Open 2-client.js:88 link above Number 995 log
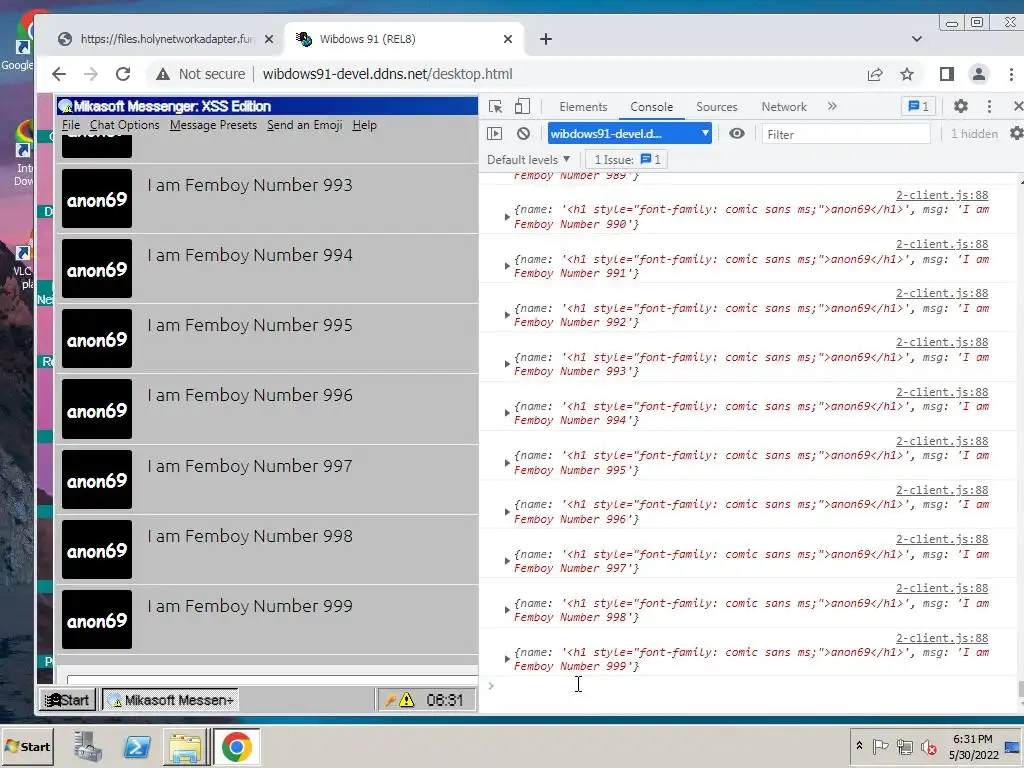The height and width of the screenshot is (768, 1024). 942,441
